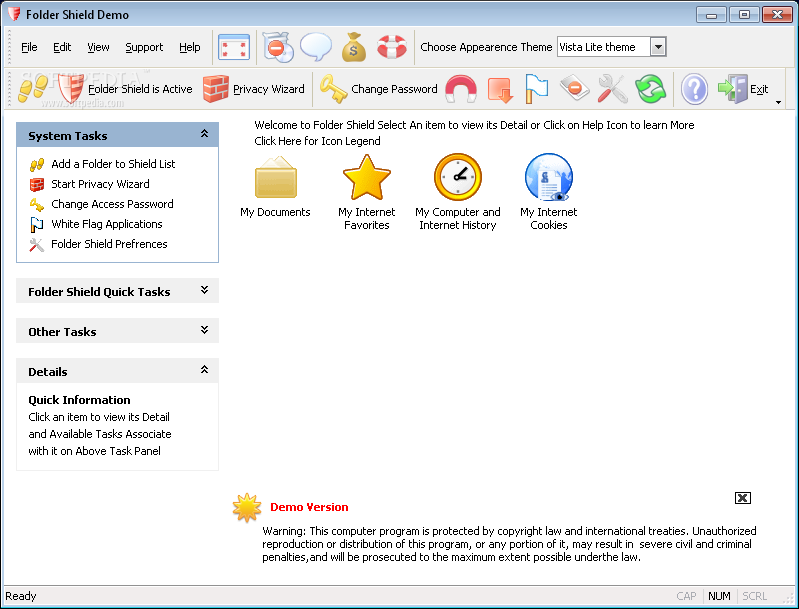Click the NUM status bar indicator
This screenshot has height=609, width=799.
click(x=719, y=596)
